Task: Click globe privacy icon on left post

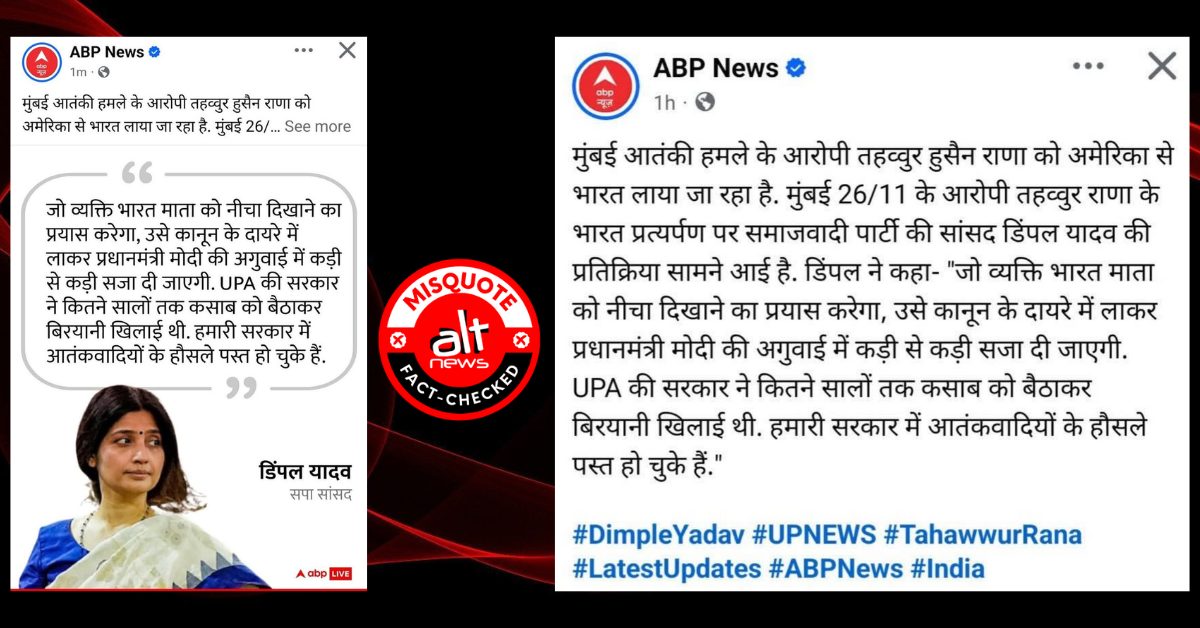Action: point(104,72)
